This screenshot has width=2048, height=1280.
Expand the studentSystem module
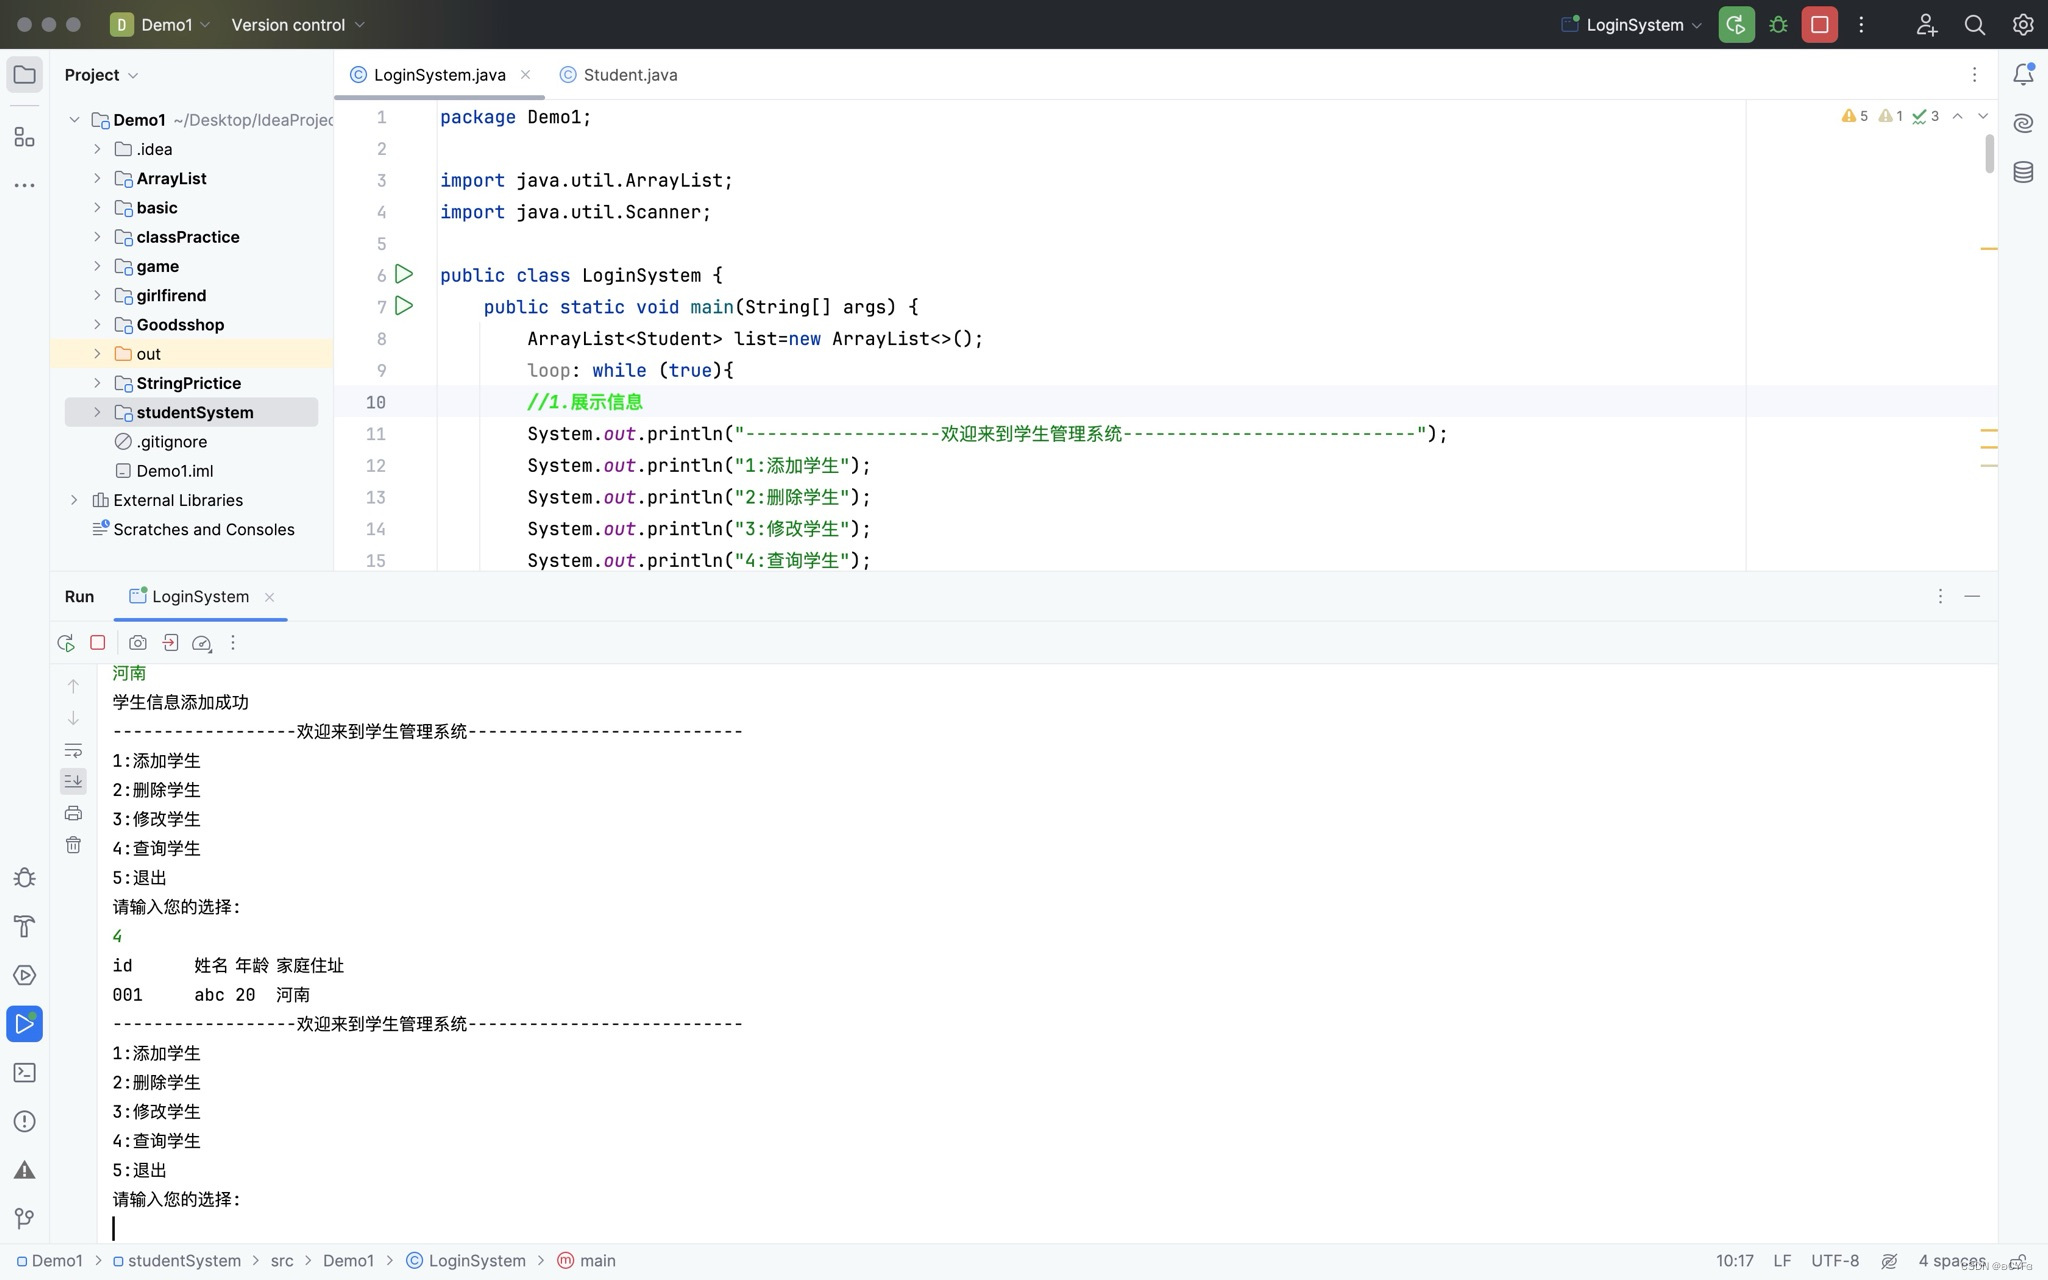[97, 412]
